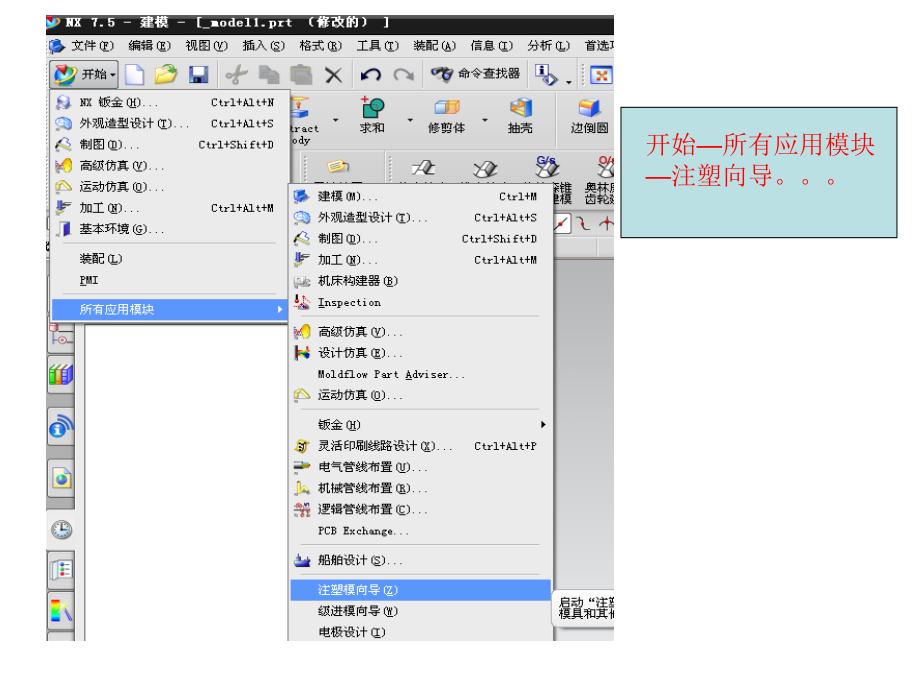Viewport: 920px width, 690px height.
Task: Click the orange X window icon
Action: [x=601, y=75]
